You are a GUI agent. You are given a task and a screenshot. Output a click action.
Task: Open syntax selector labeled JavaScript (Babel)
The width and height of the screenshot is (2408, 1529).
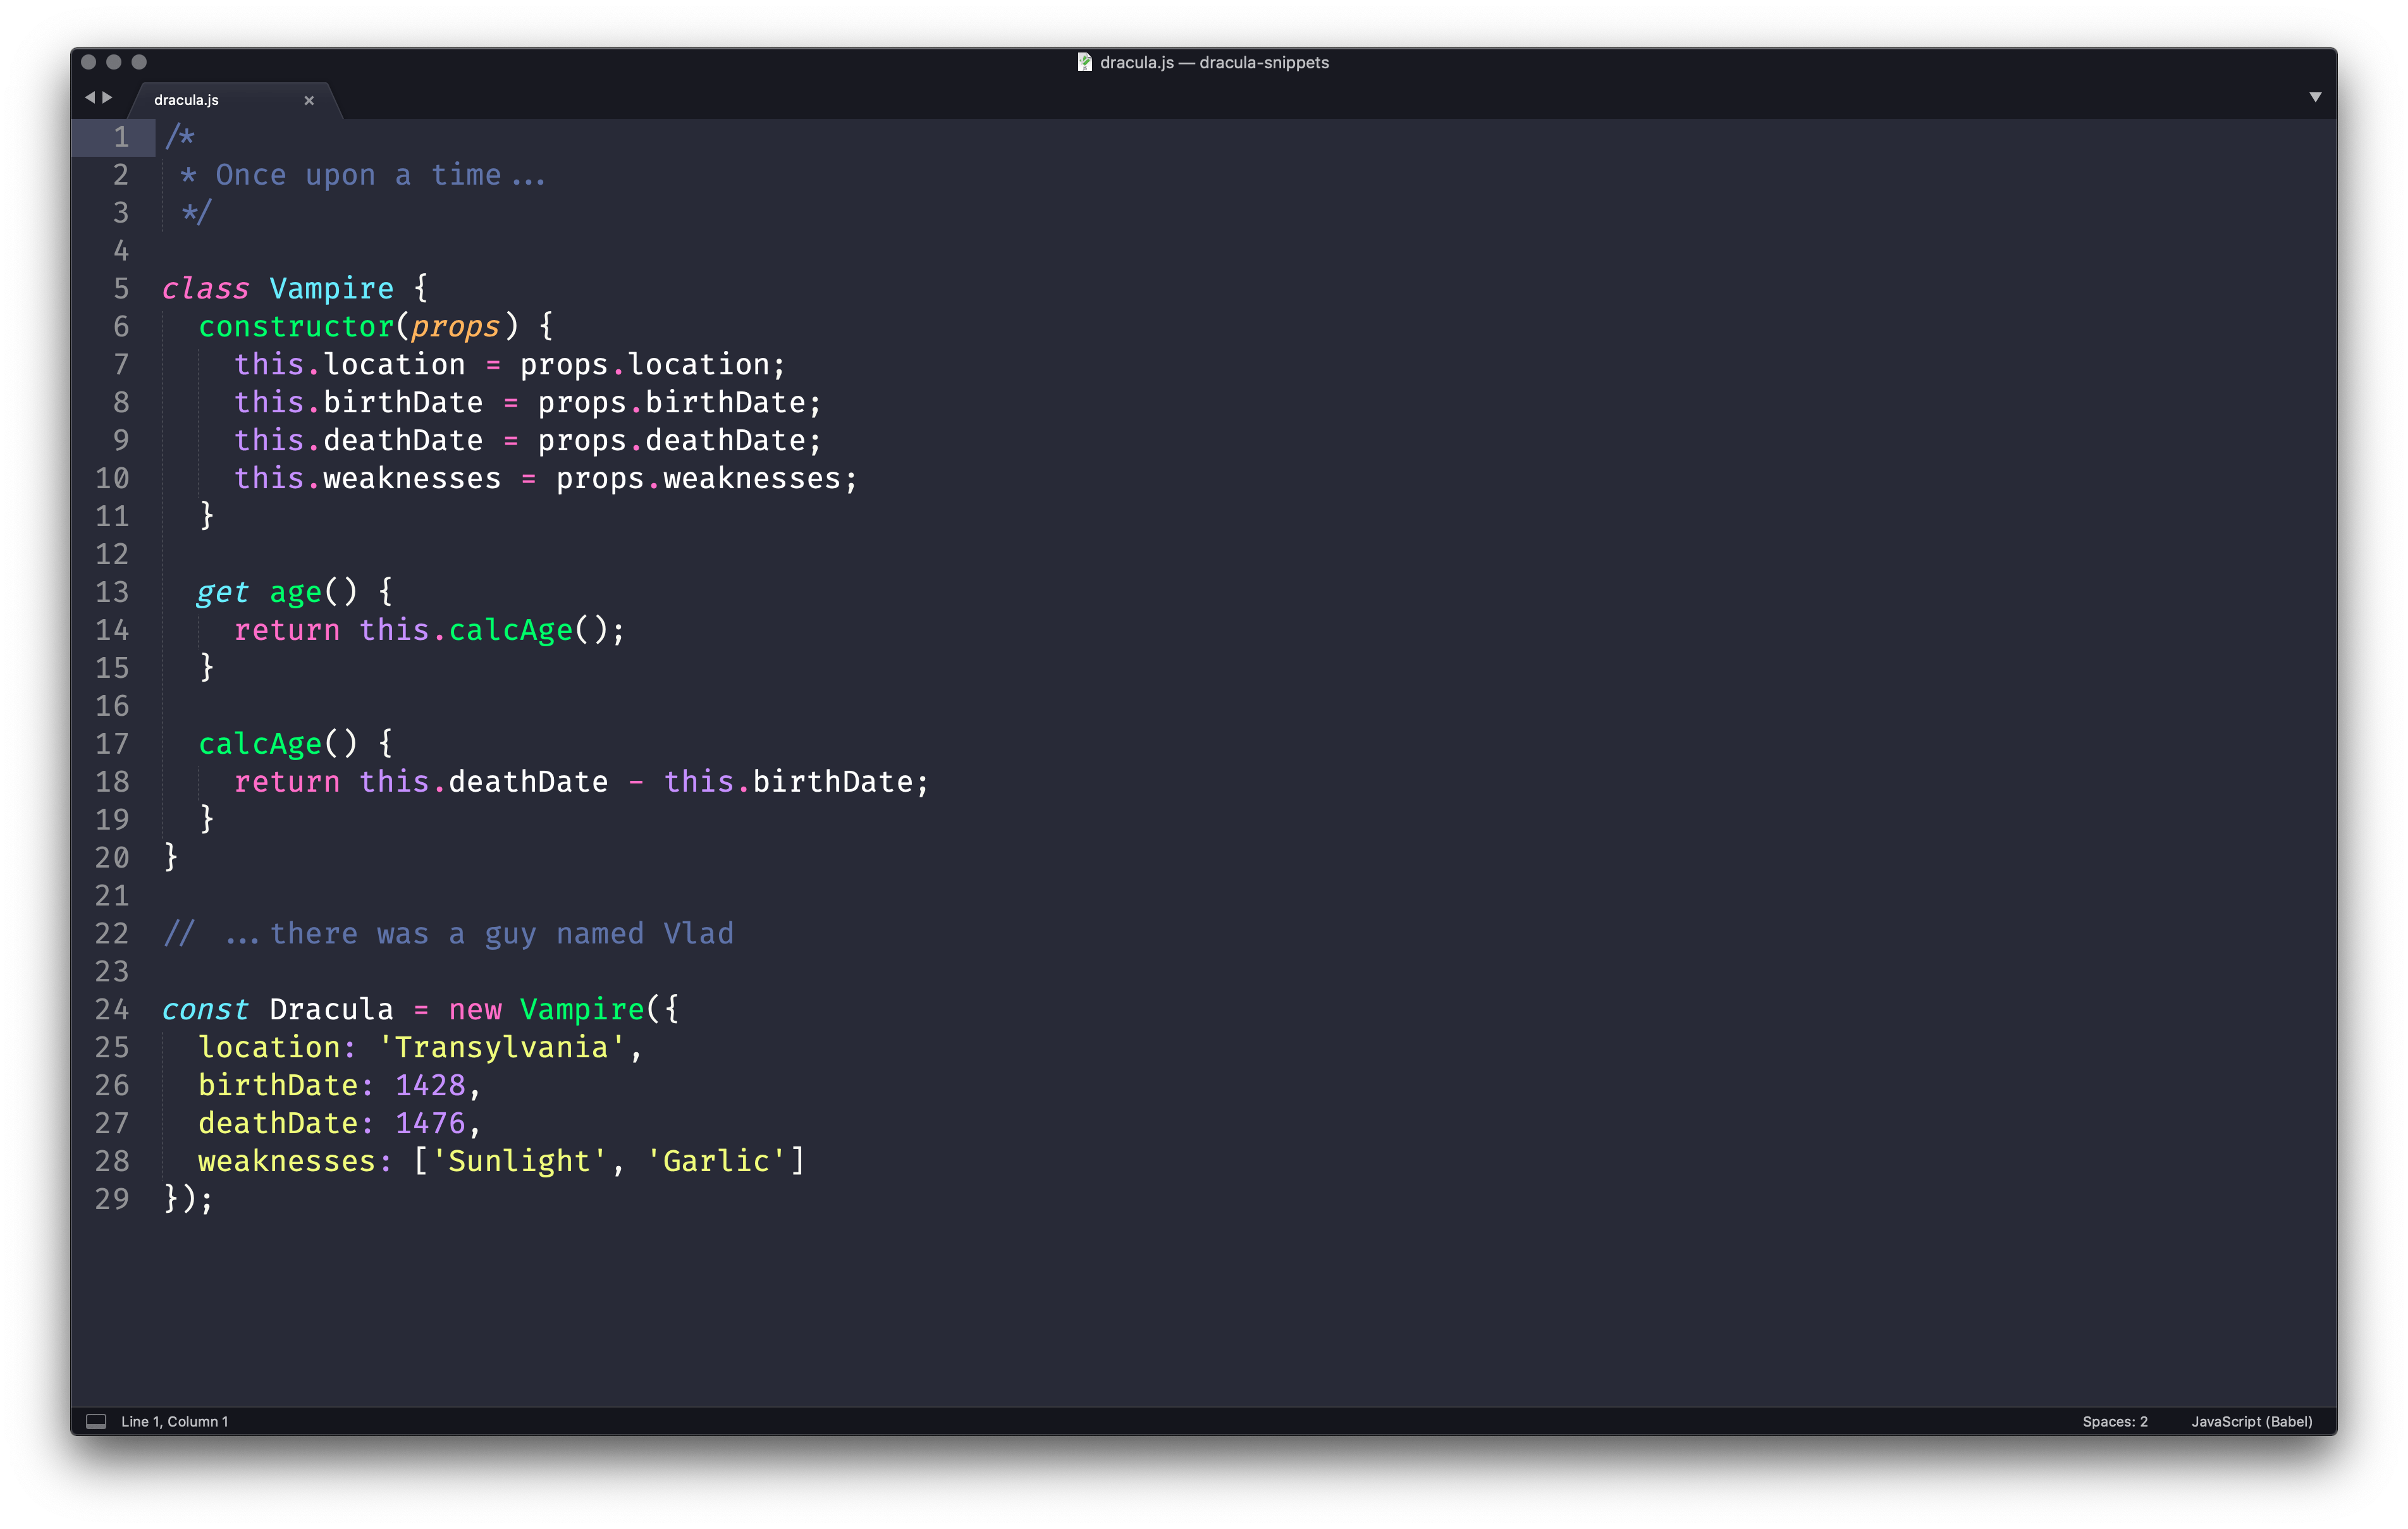tap(2251, 1421)
